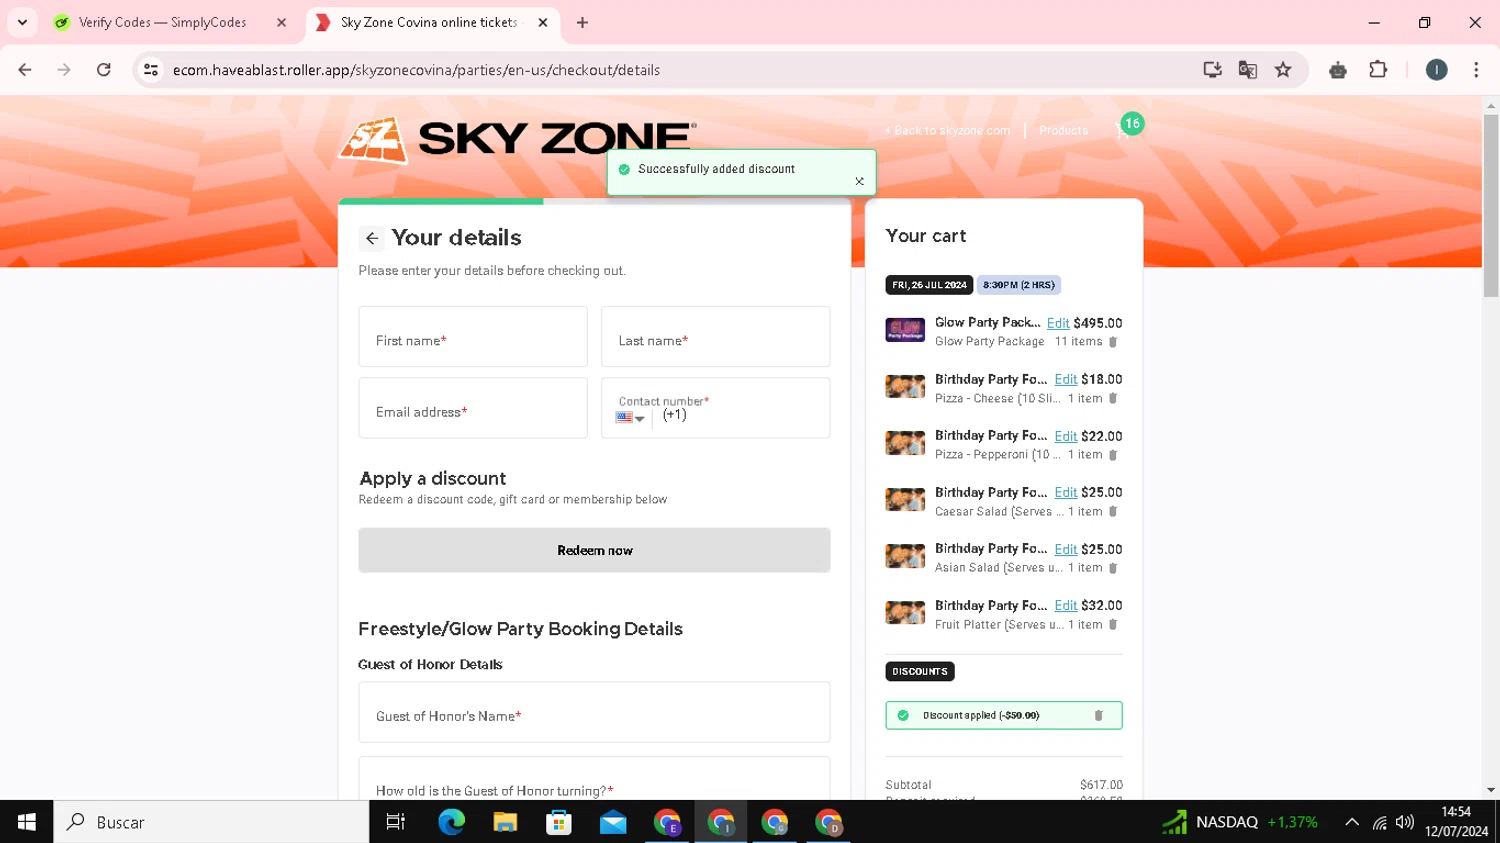
Task: Remove Fruit Platter item with trash icon
Action: (x=1113, y=625)
